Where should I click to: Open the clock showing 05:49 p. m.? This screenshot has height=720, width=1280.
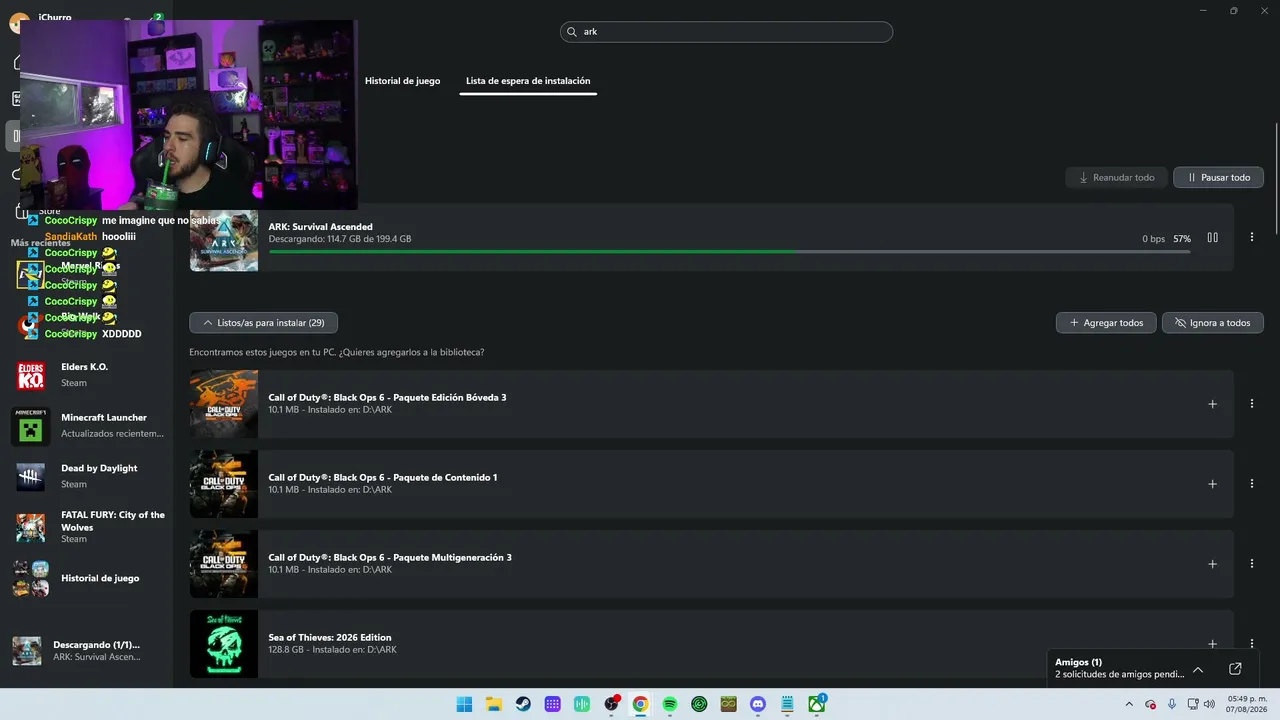1246,704
